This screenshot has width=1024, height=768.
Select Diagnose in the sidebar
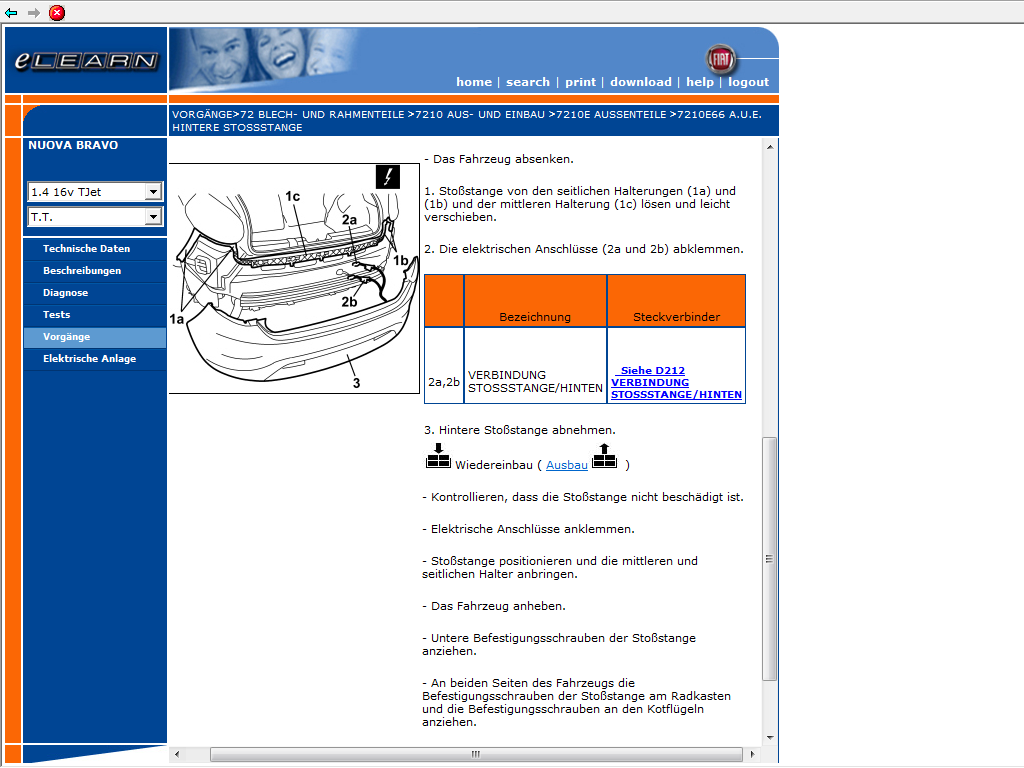click(65, 293)
